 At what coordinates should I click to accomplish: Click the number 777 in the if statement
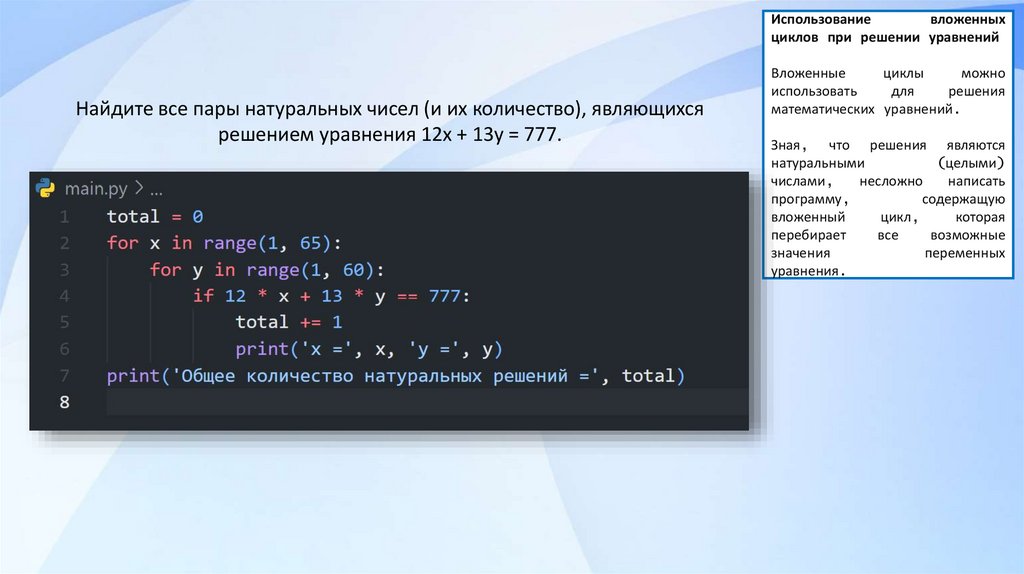[x=444, y=296]
